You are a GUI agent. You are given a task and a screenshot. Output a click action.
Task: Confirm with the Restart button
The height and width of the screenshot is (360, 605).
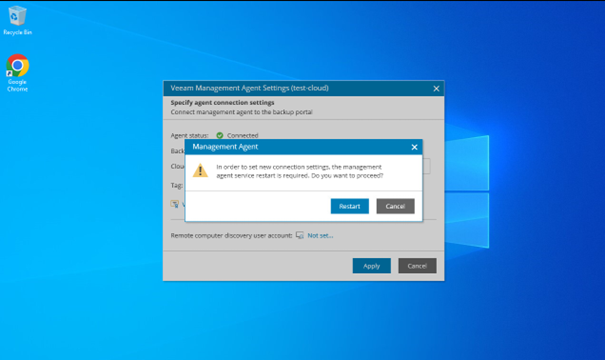point(350,206)
